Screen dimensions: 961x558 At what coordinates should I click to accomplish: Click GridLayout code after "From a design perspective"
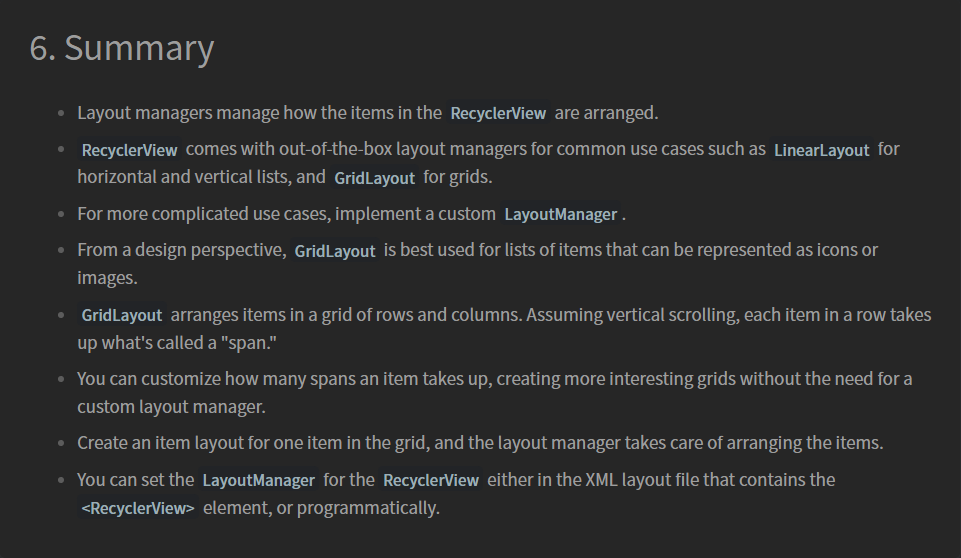[335, 251]
